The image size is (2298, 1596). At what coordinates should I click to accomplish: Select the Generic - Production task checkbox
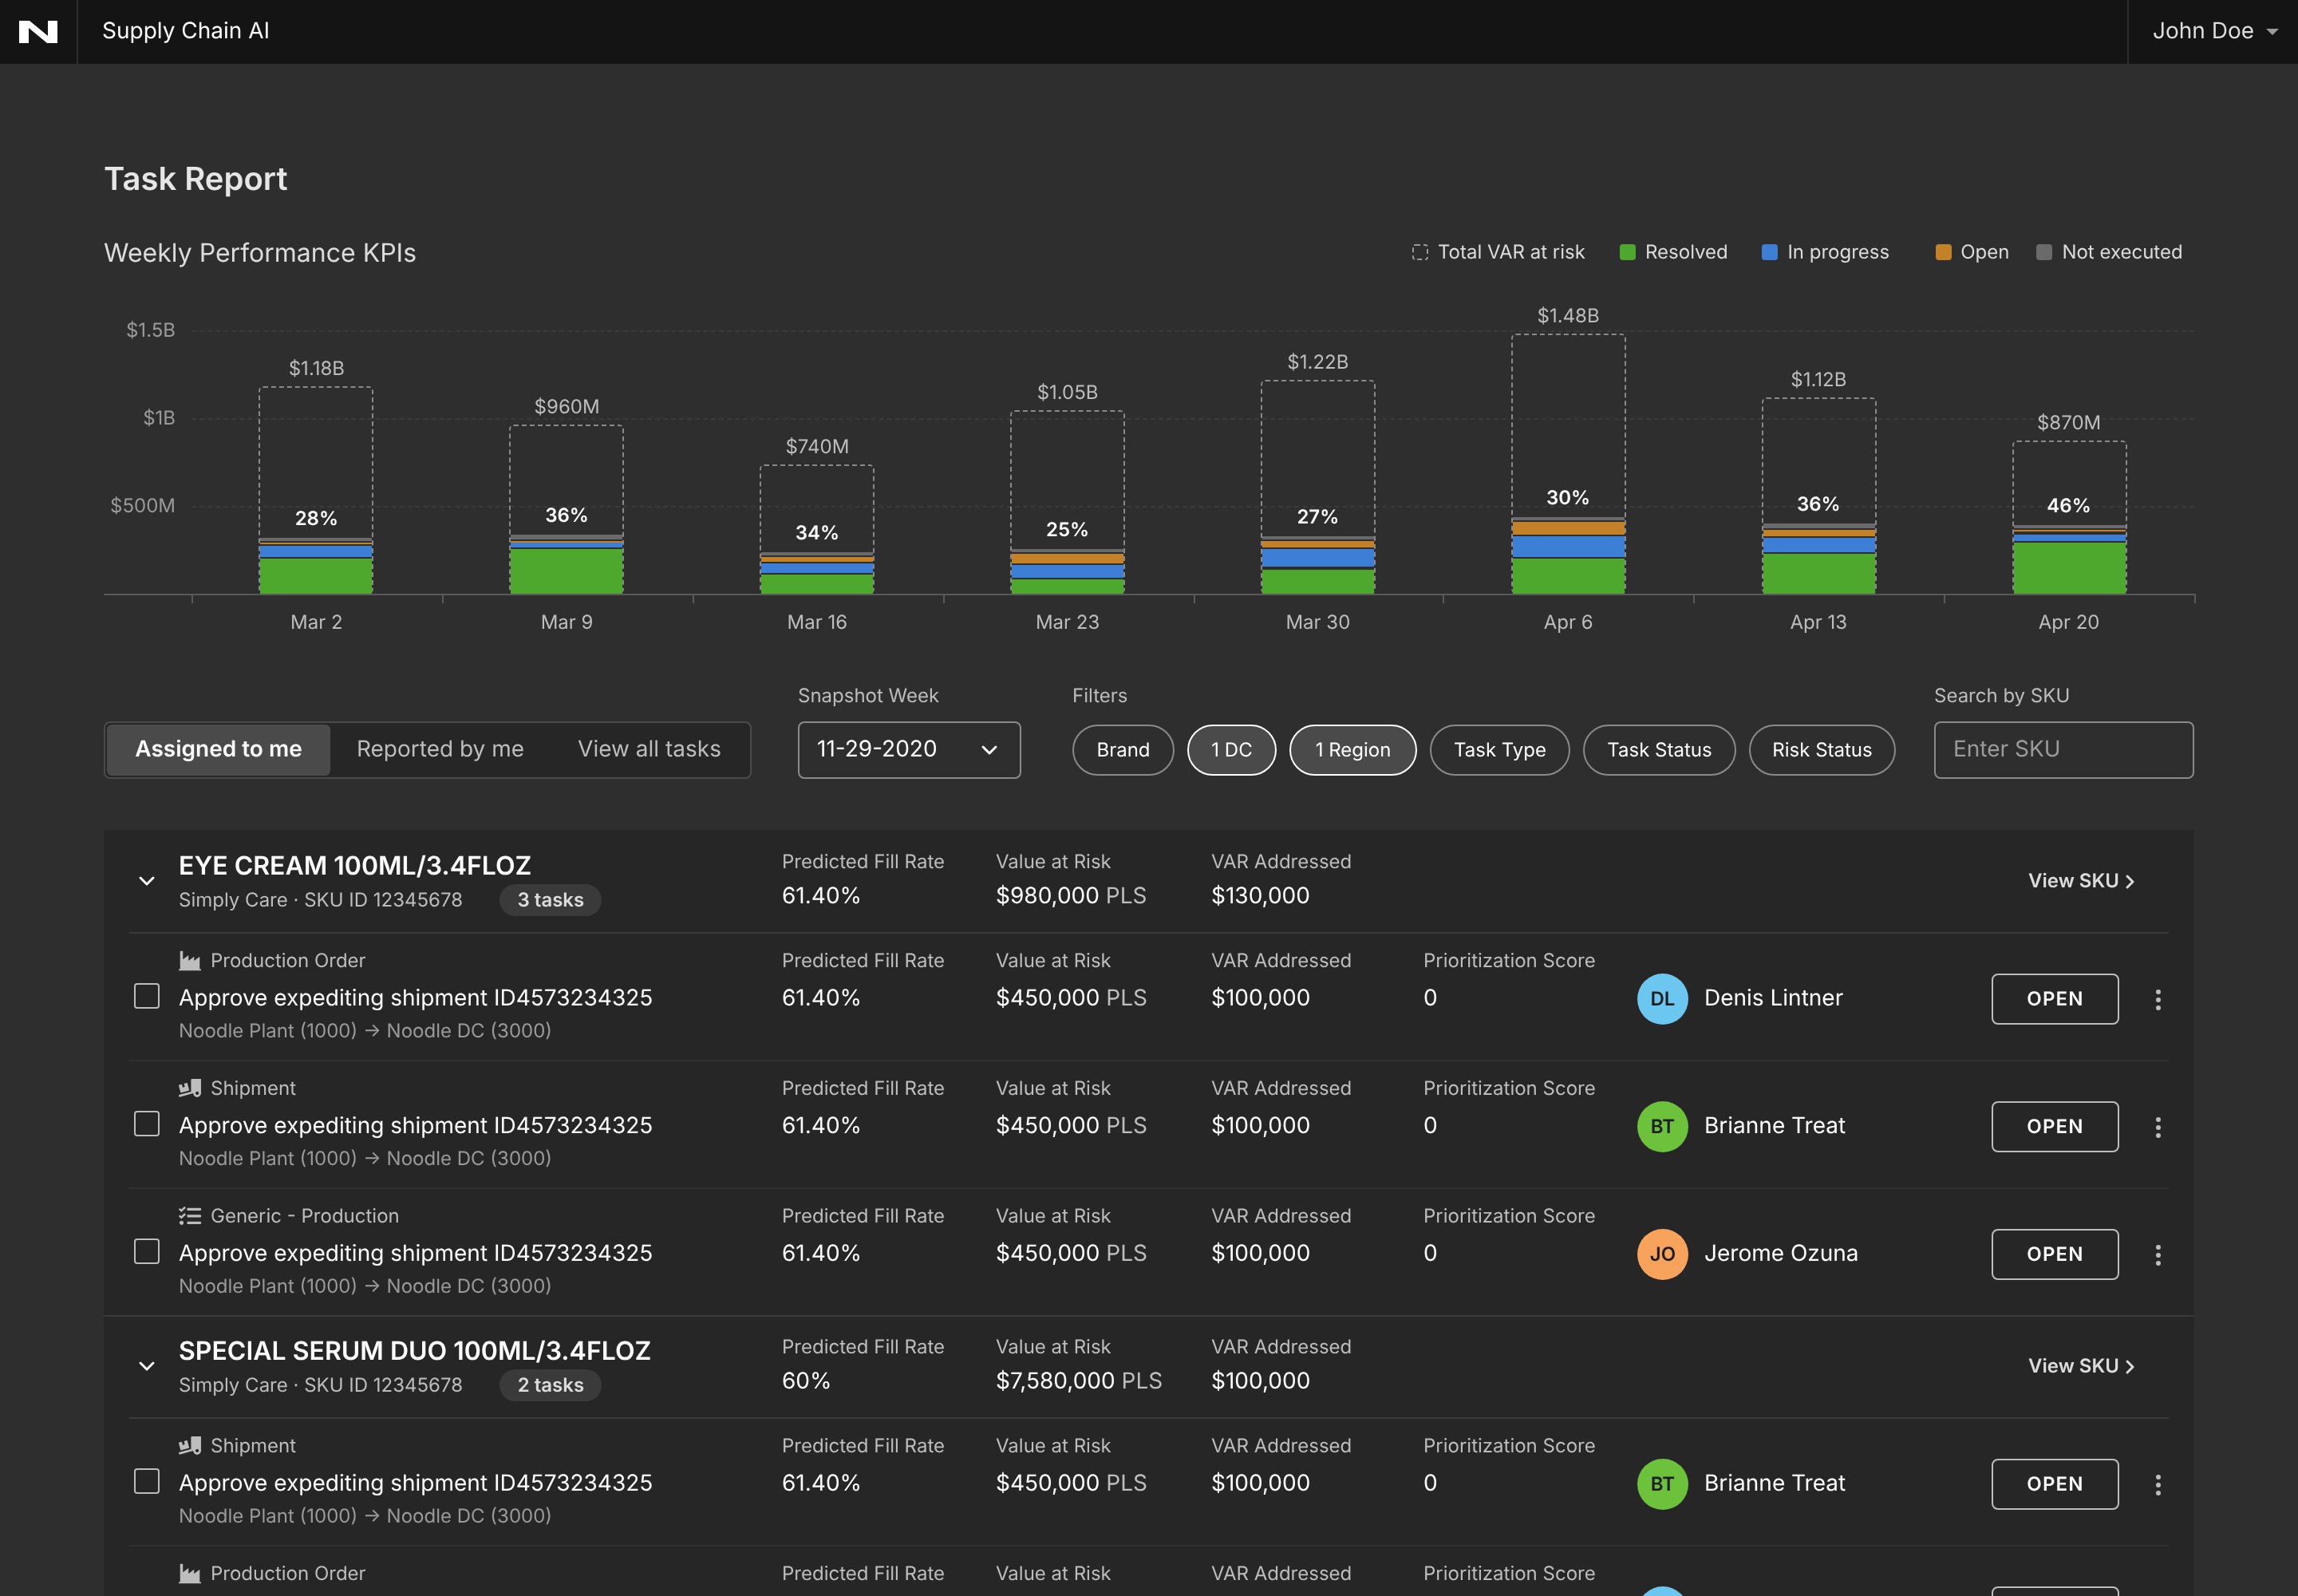pos(147,1252)
